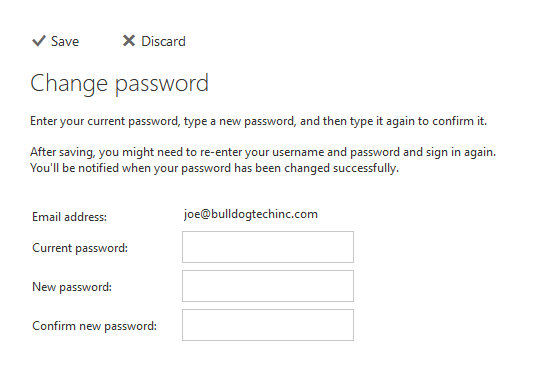
Task: Place cursor in the bottom password field
Action: click(x=268, y=325)
